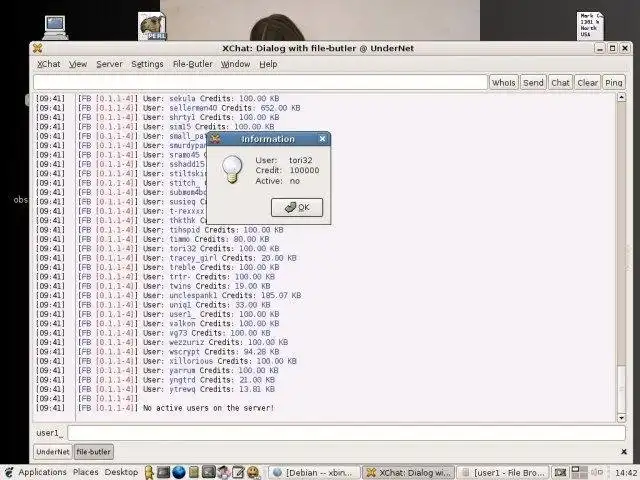Screen dimensions: 640x480
Task: Launch the text editor notepad panel icon
Action: (238, 472)
